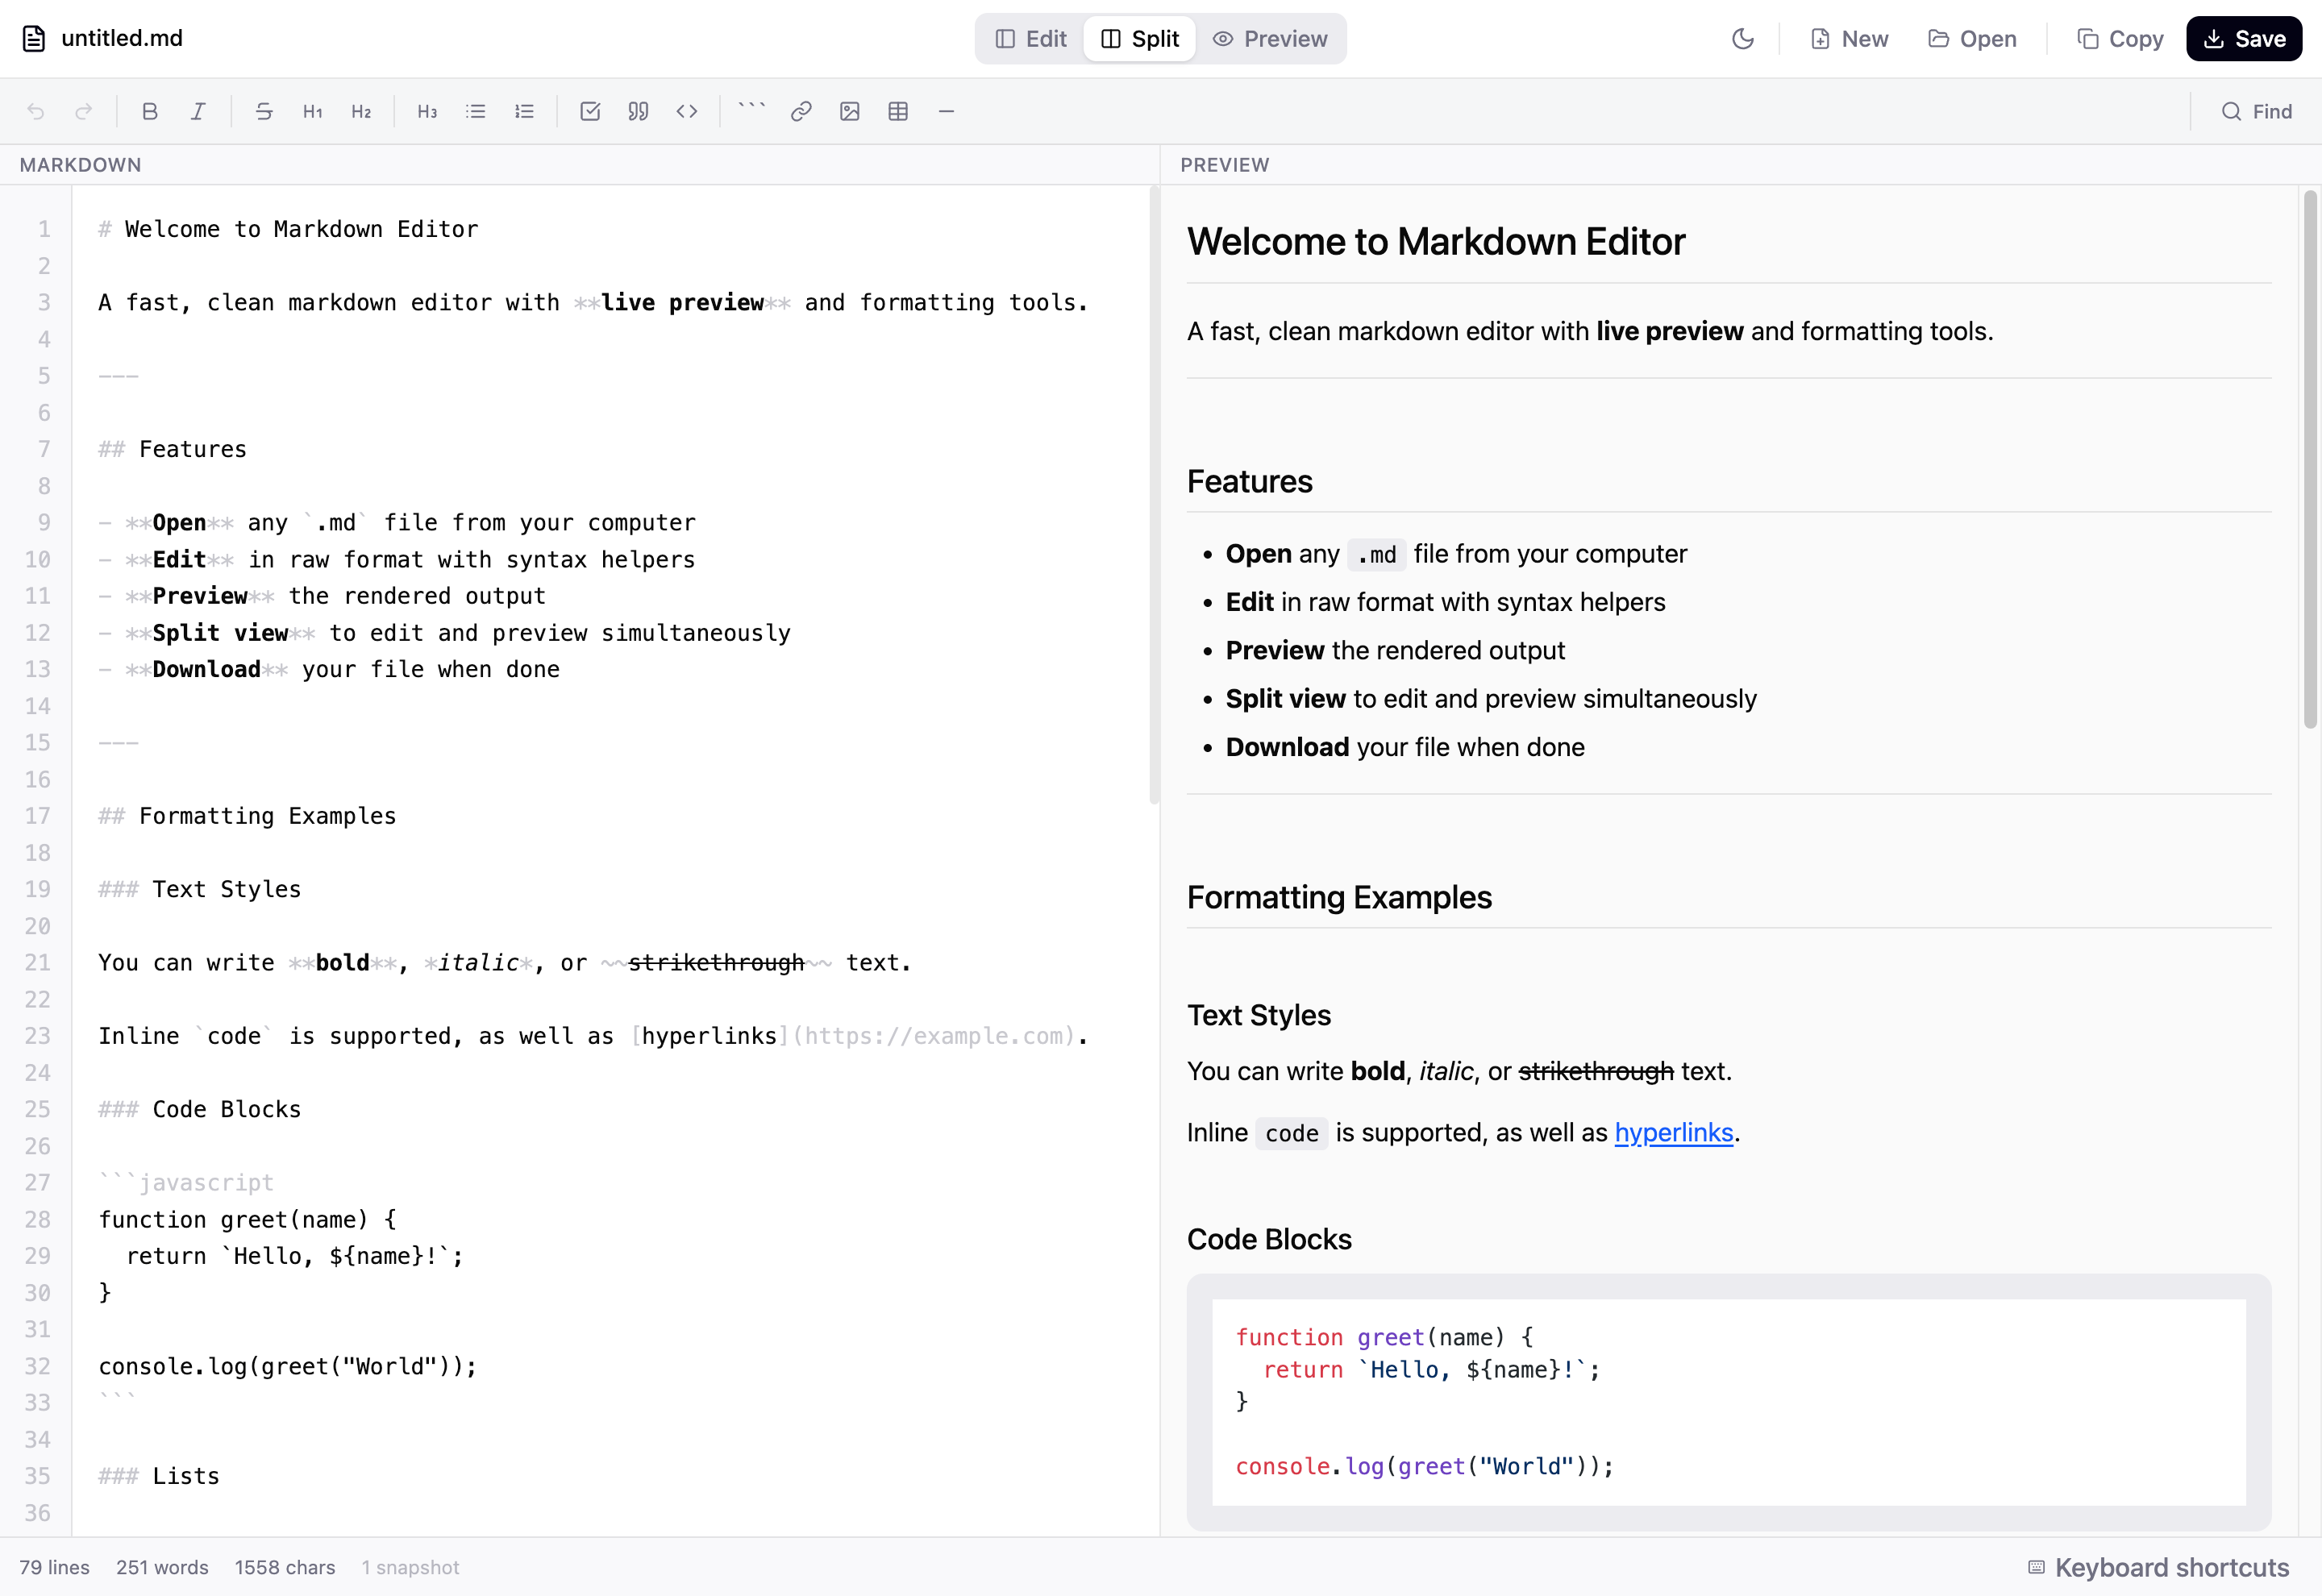The height and width of the screenshot is (1596, 2322).
Task: Insert a horizontal rule
Action: 946,111
